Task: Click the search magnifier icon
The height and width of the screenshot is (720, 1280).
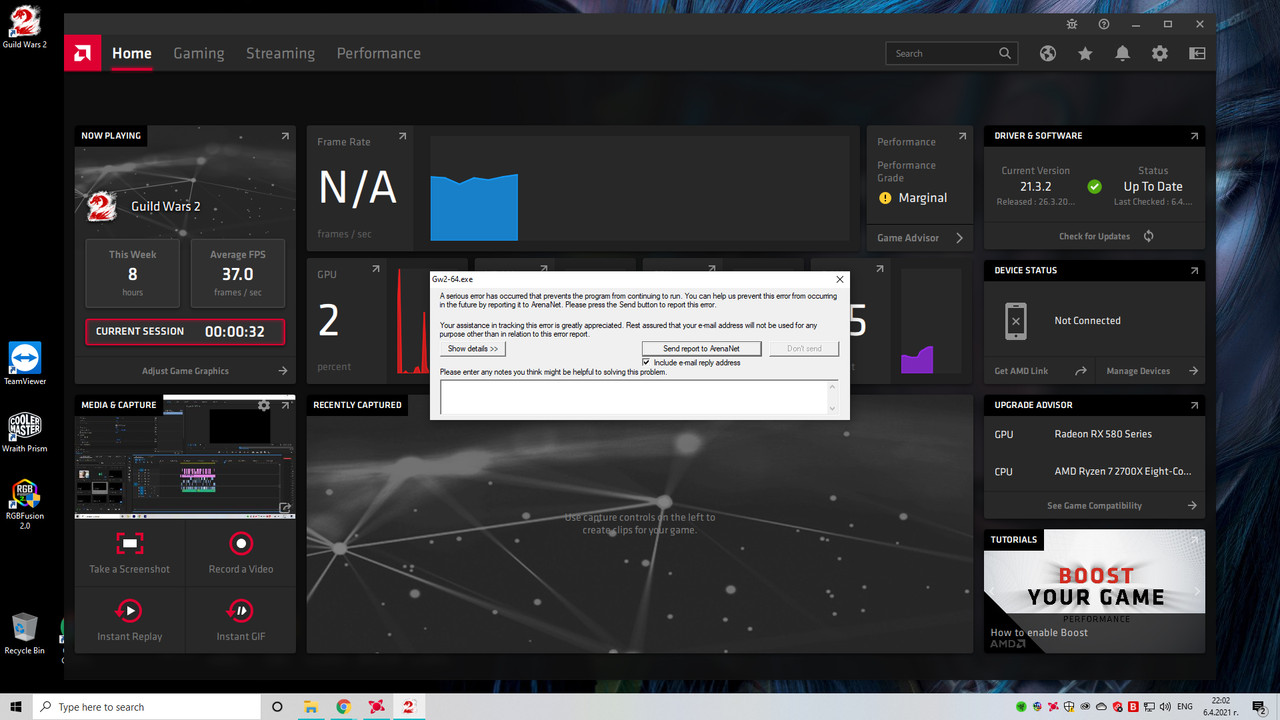Action: tap(1005, 53)
